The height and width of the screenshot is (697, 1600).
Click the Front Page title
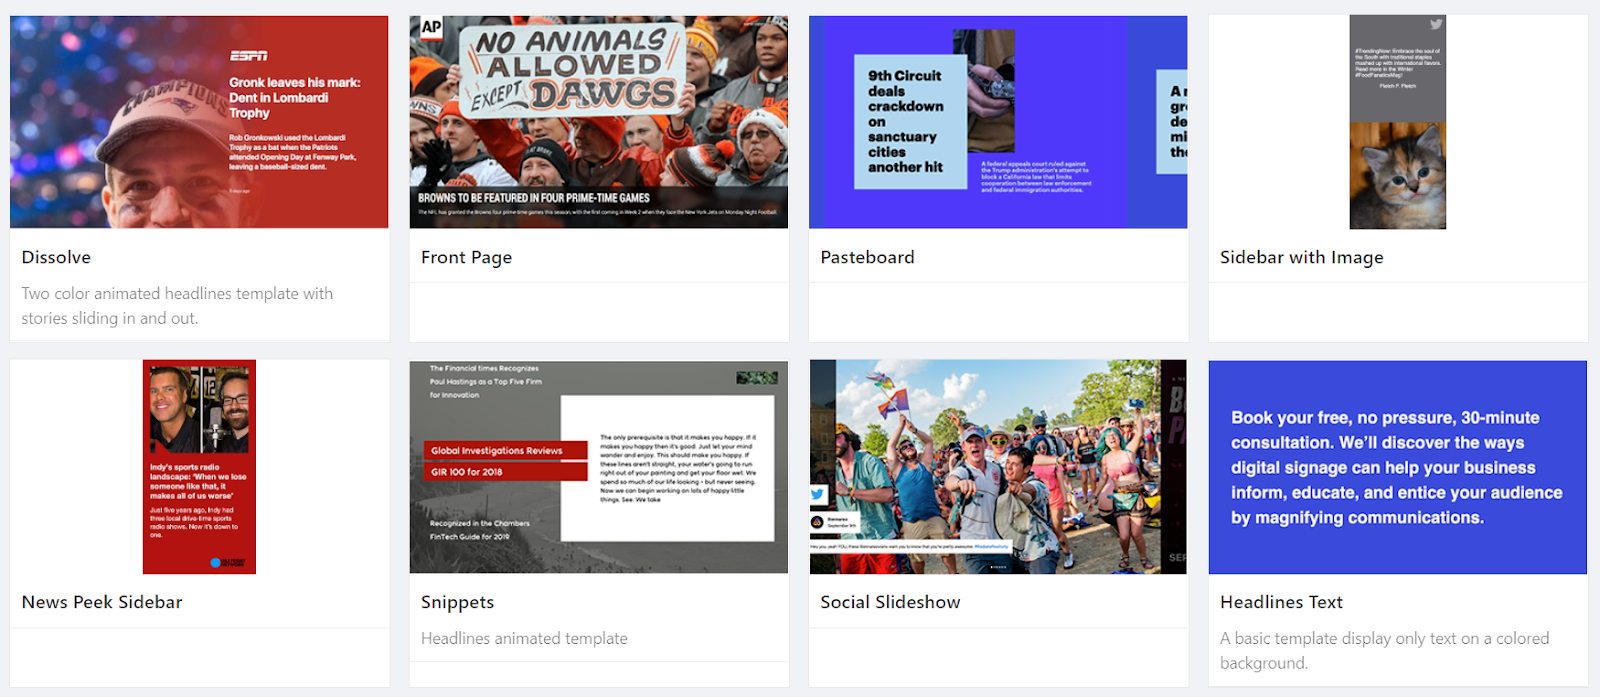[466, 257]
